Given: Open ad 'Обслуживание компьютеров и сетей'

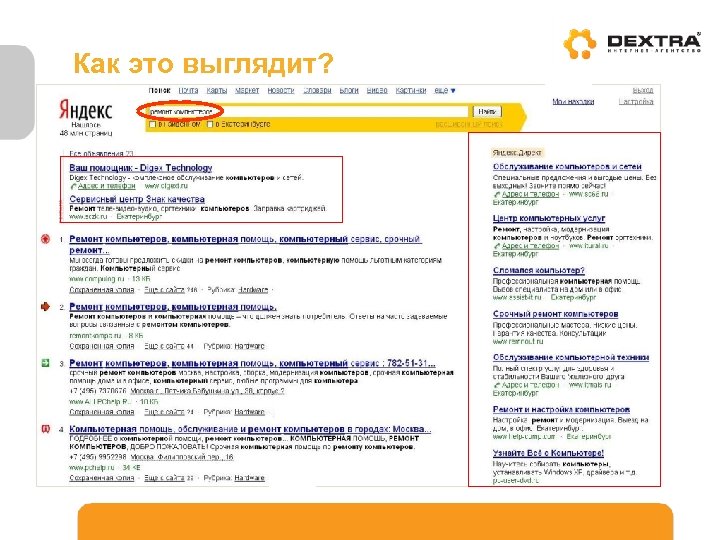Looking at the screenshot, I should [x=567, y=166].
